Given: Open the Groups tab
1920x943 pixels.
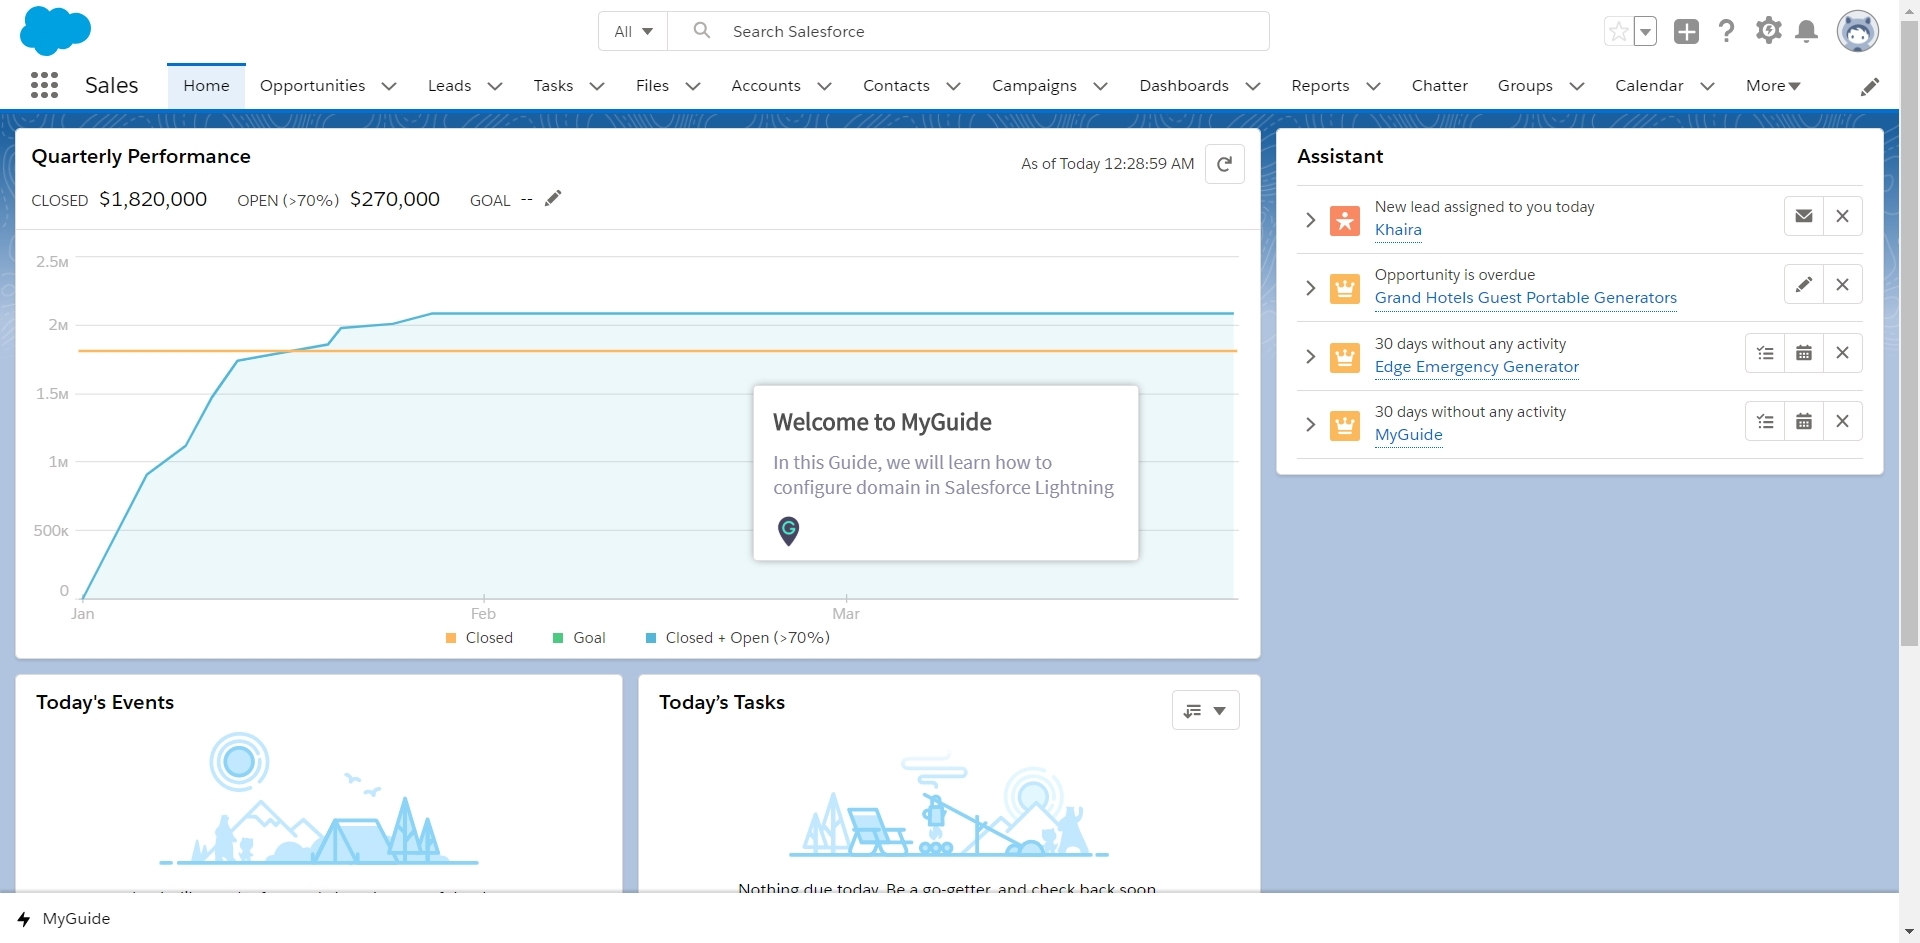Looking at the screenshot, I should coord(1525,86).
